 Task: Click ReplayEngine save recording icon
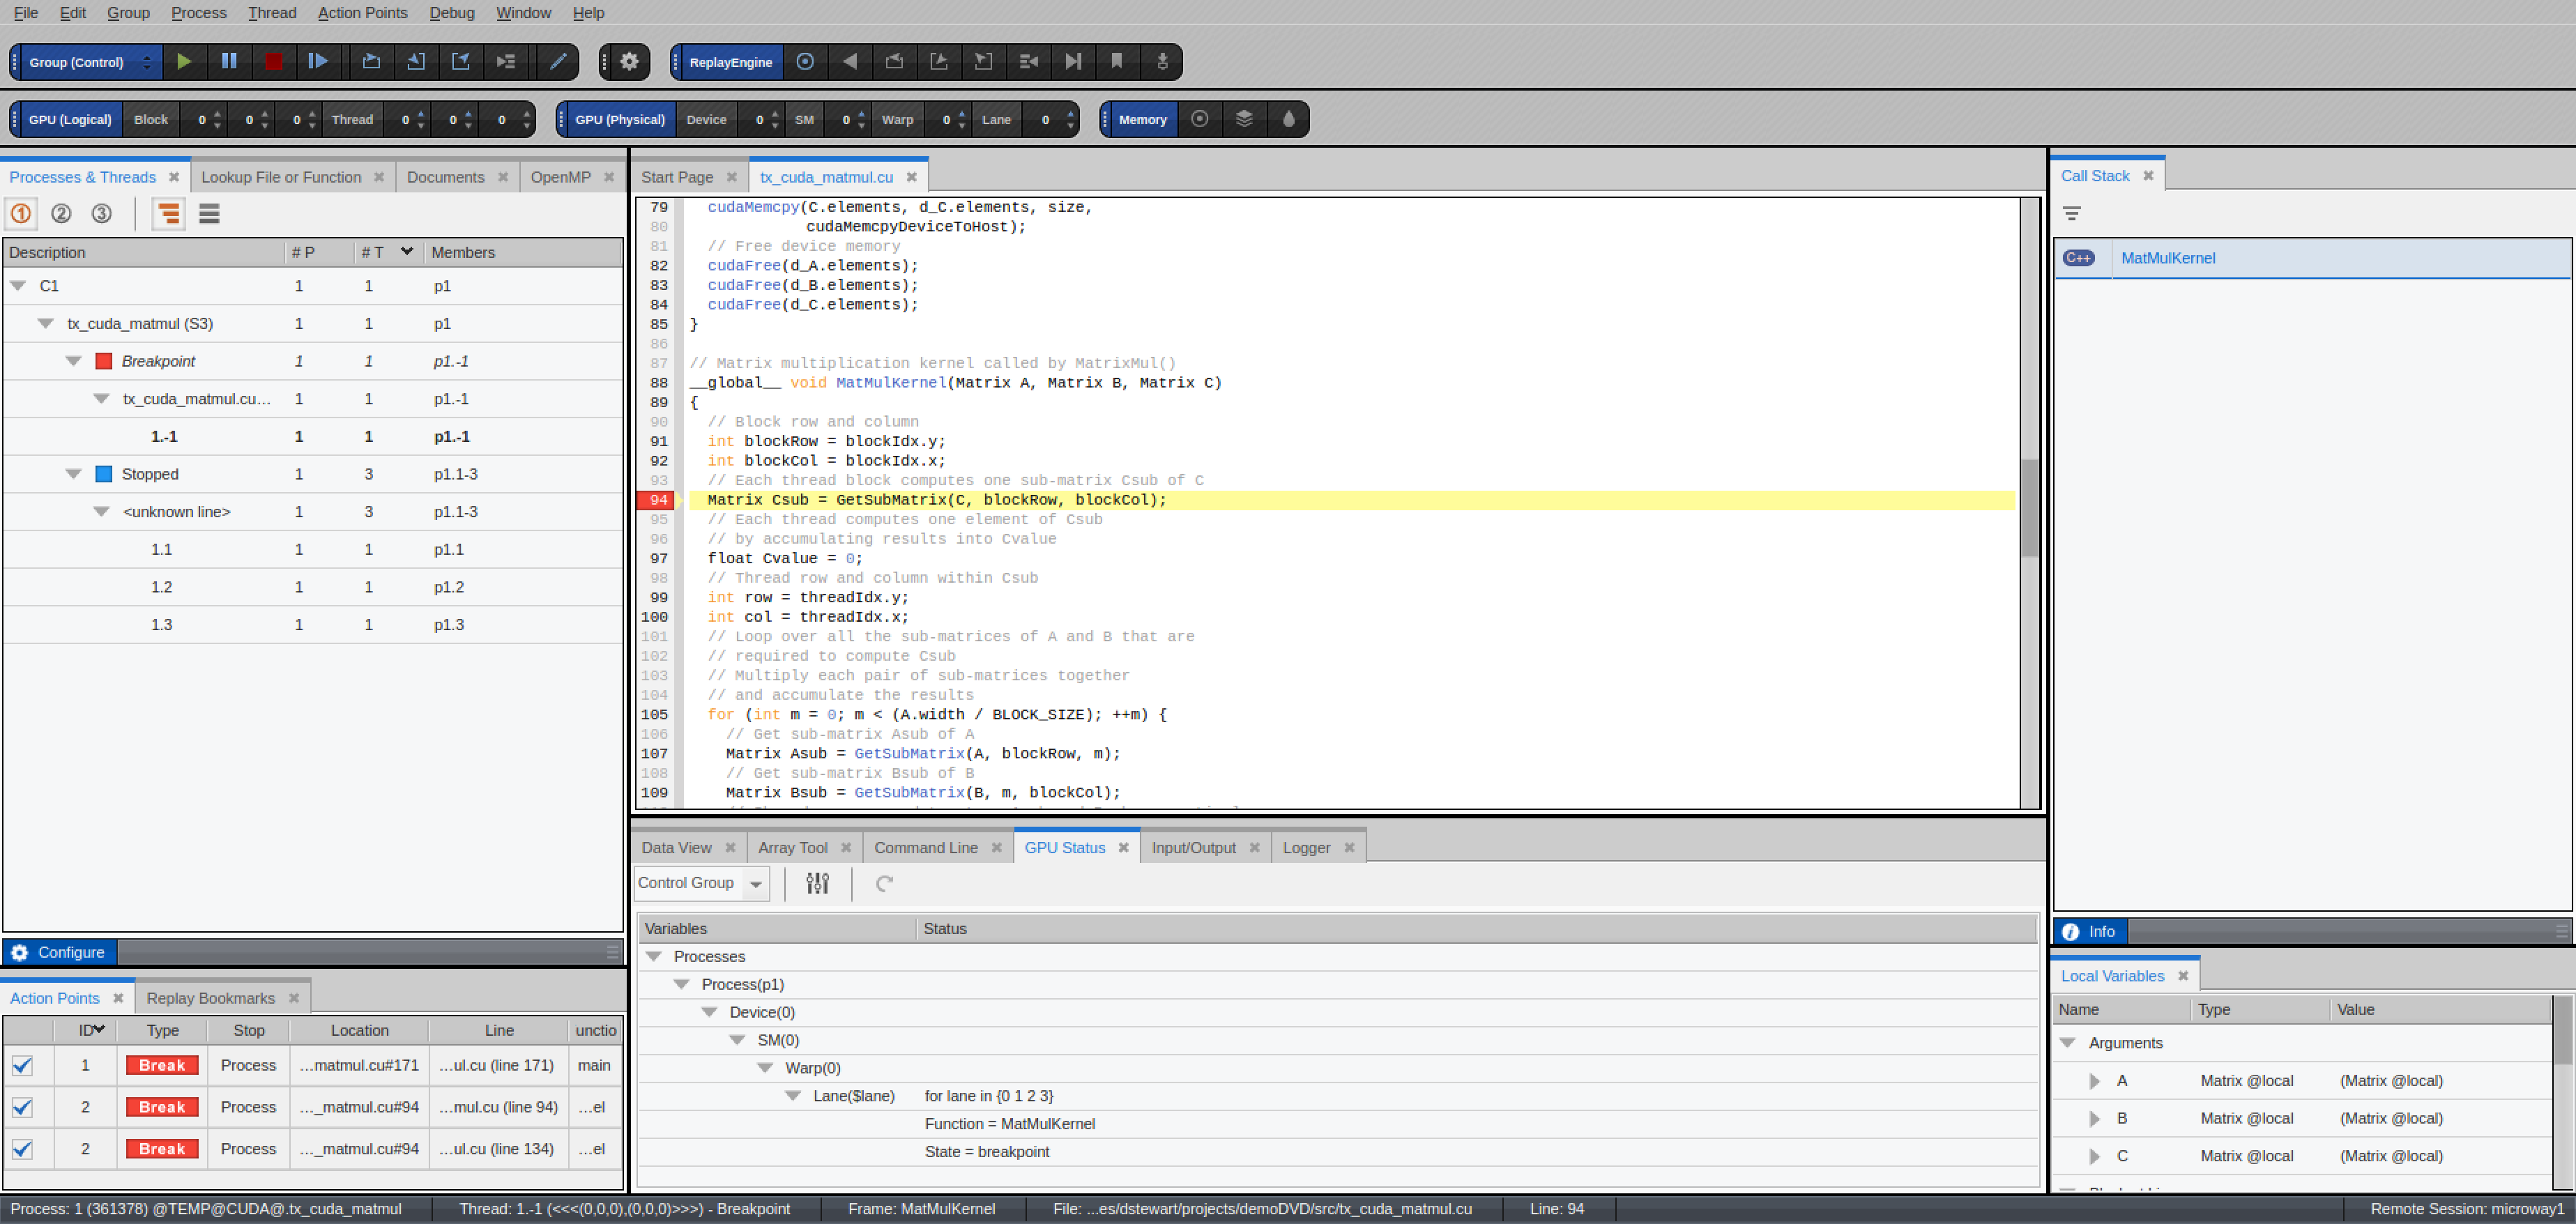point(1162,62)
